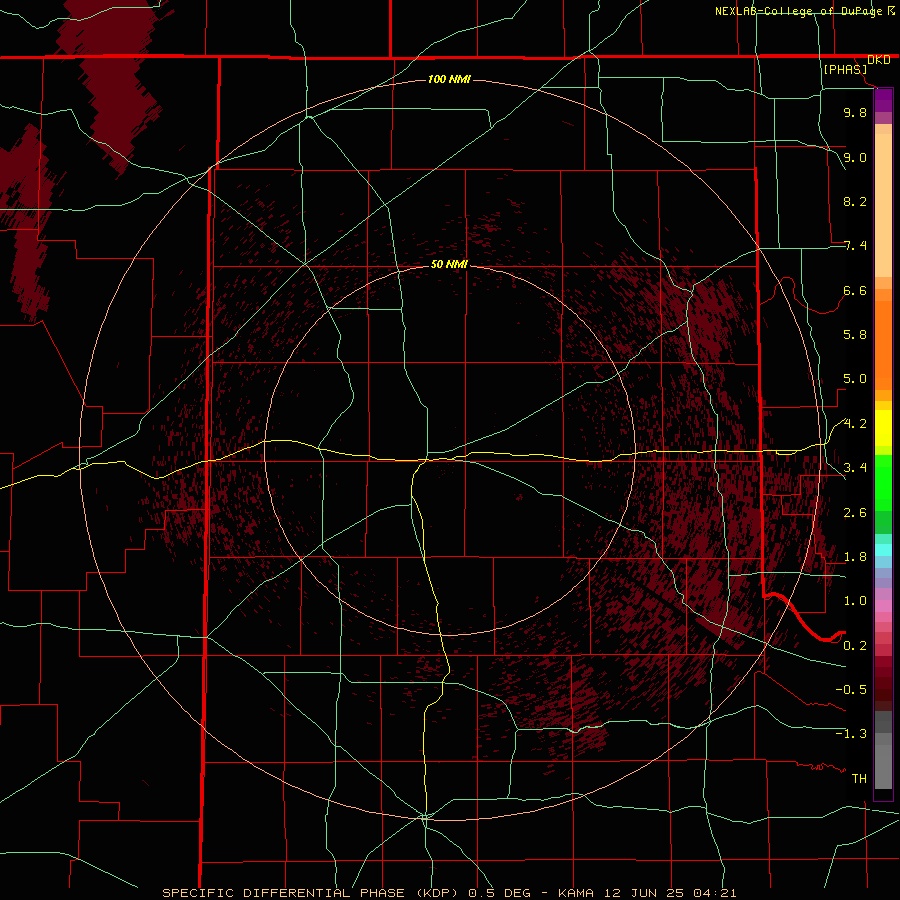Click the 4.2 value on the color scale

coord(855,424)
